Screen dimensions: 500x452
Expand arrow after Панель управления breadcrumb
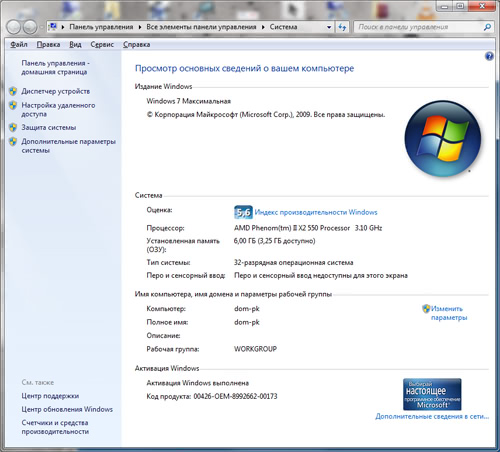(x=140, y=27)
